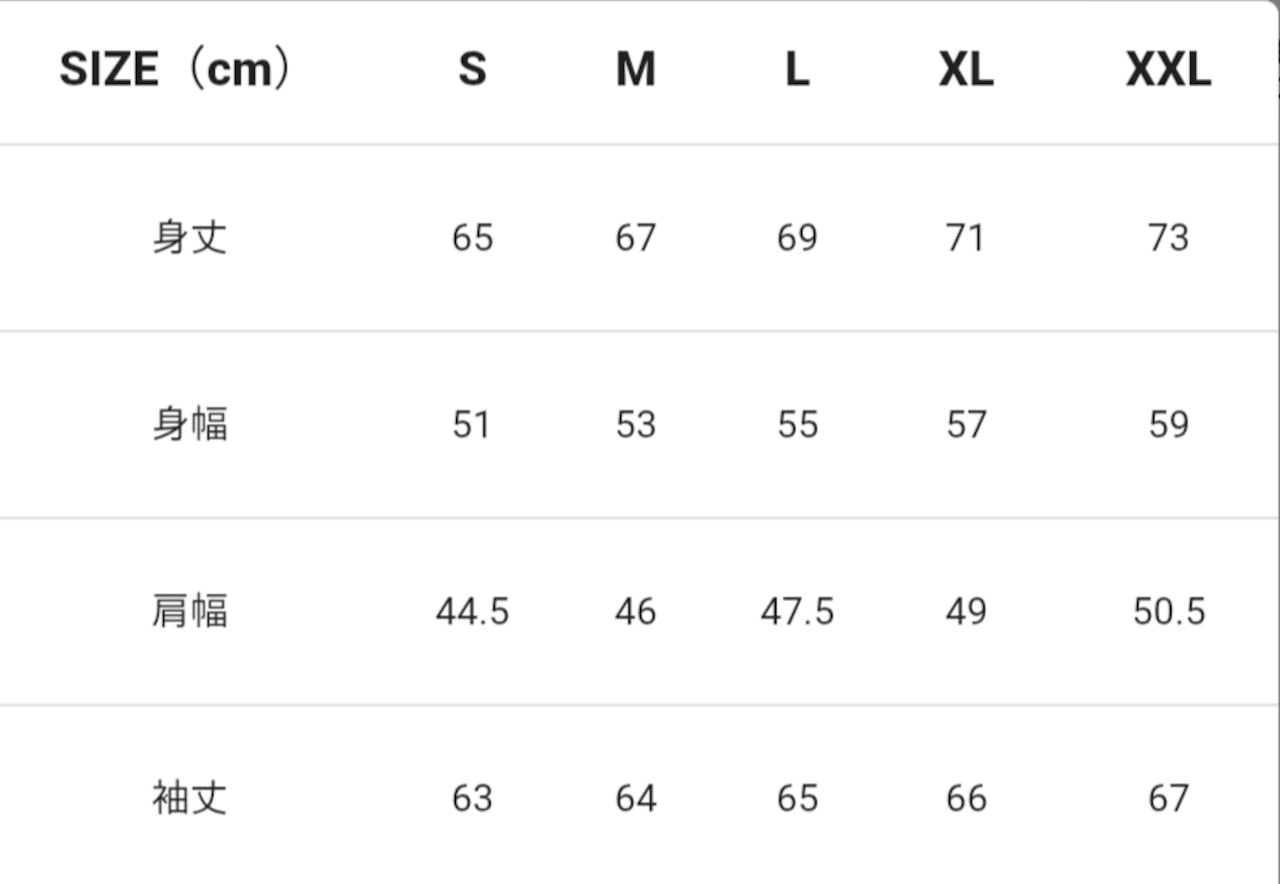The width and height of the screenshot is (1280, 884).
Task: Select the S size column header
Action: click(472, 70)
